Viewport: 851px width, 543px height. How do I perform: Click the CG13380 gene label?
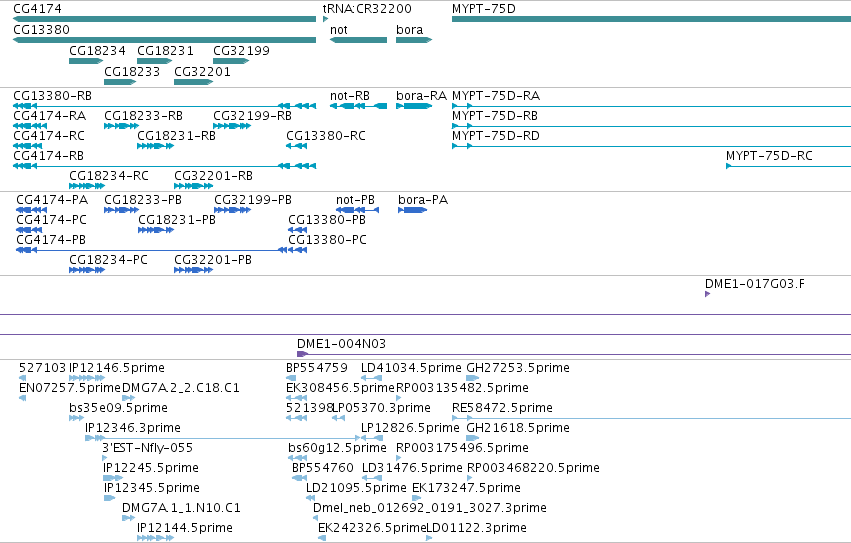[x=41, y=29]
